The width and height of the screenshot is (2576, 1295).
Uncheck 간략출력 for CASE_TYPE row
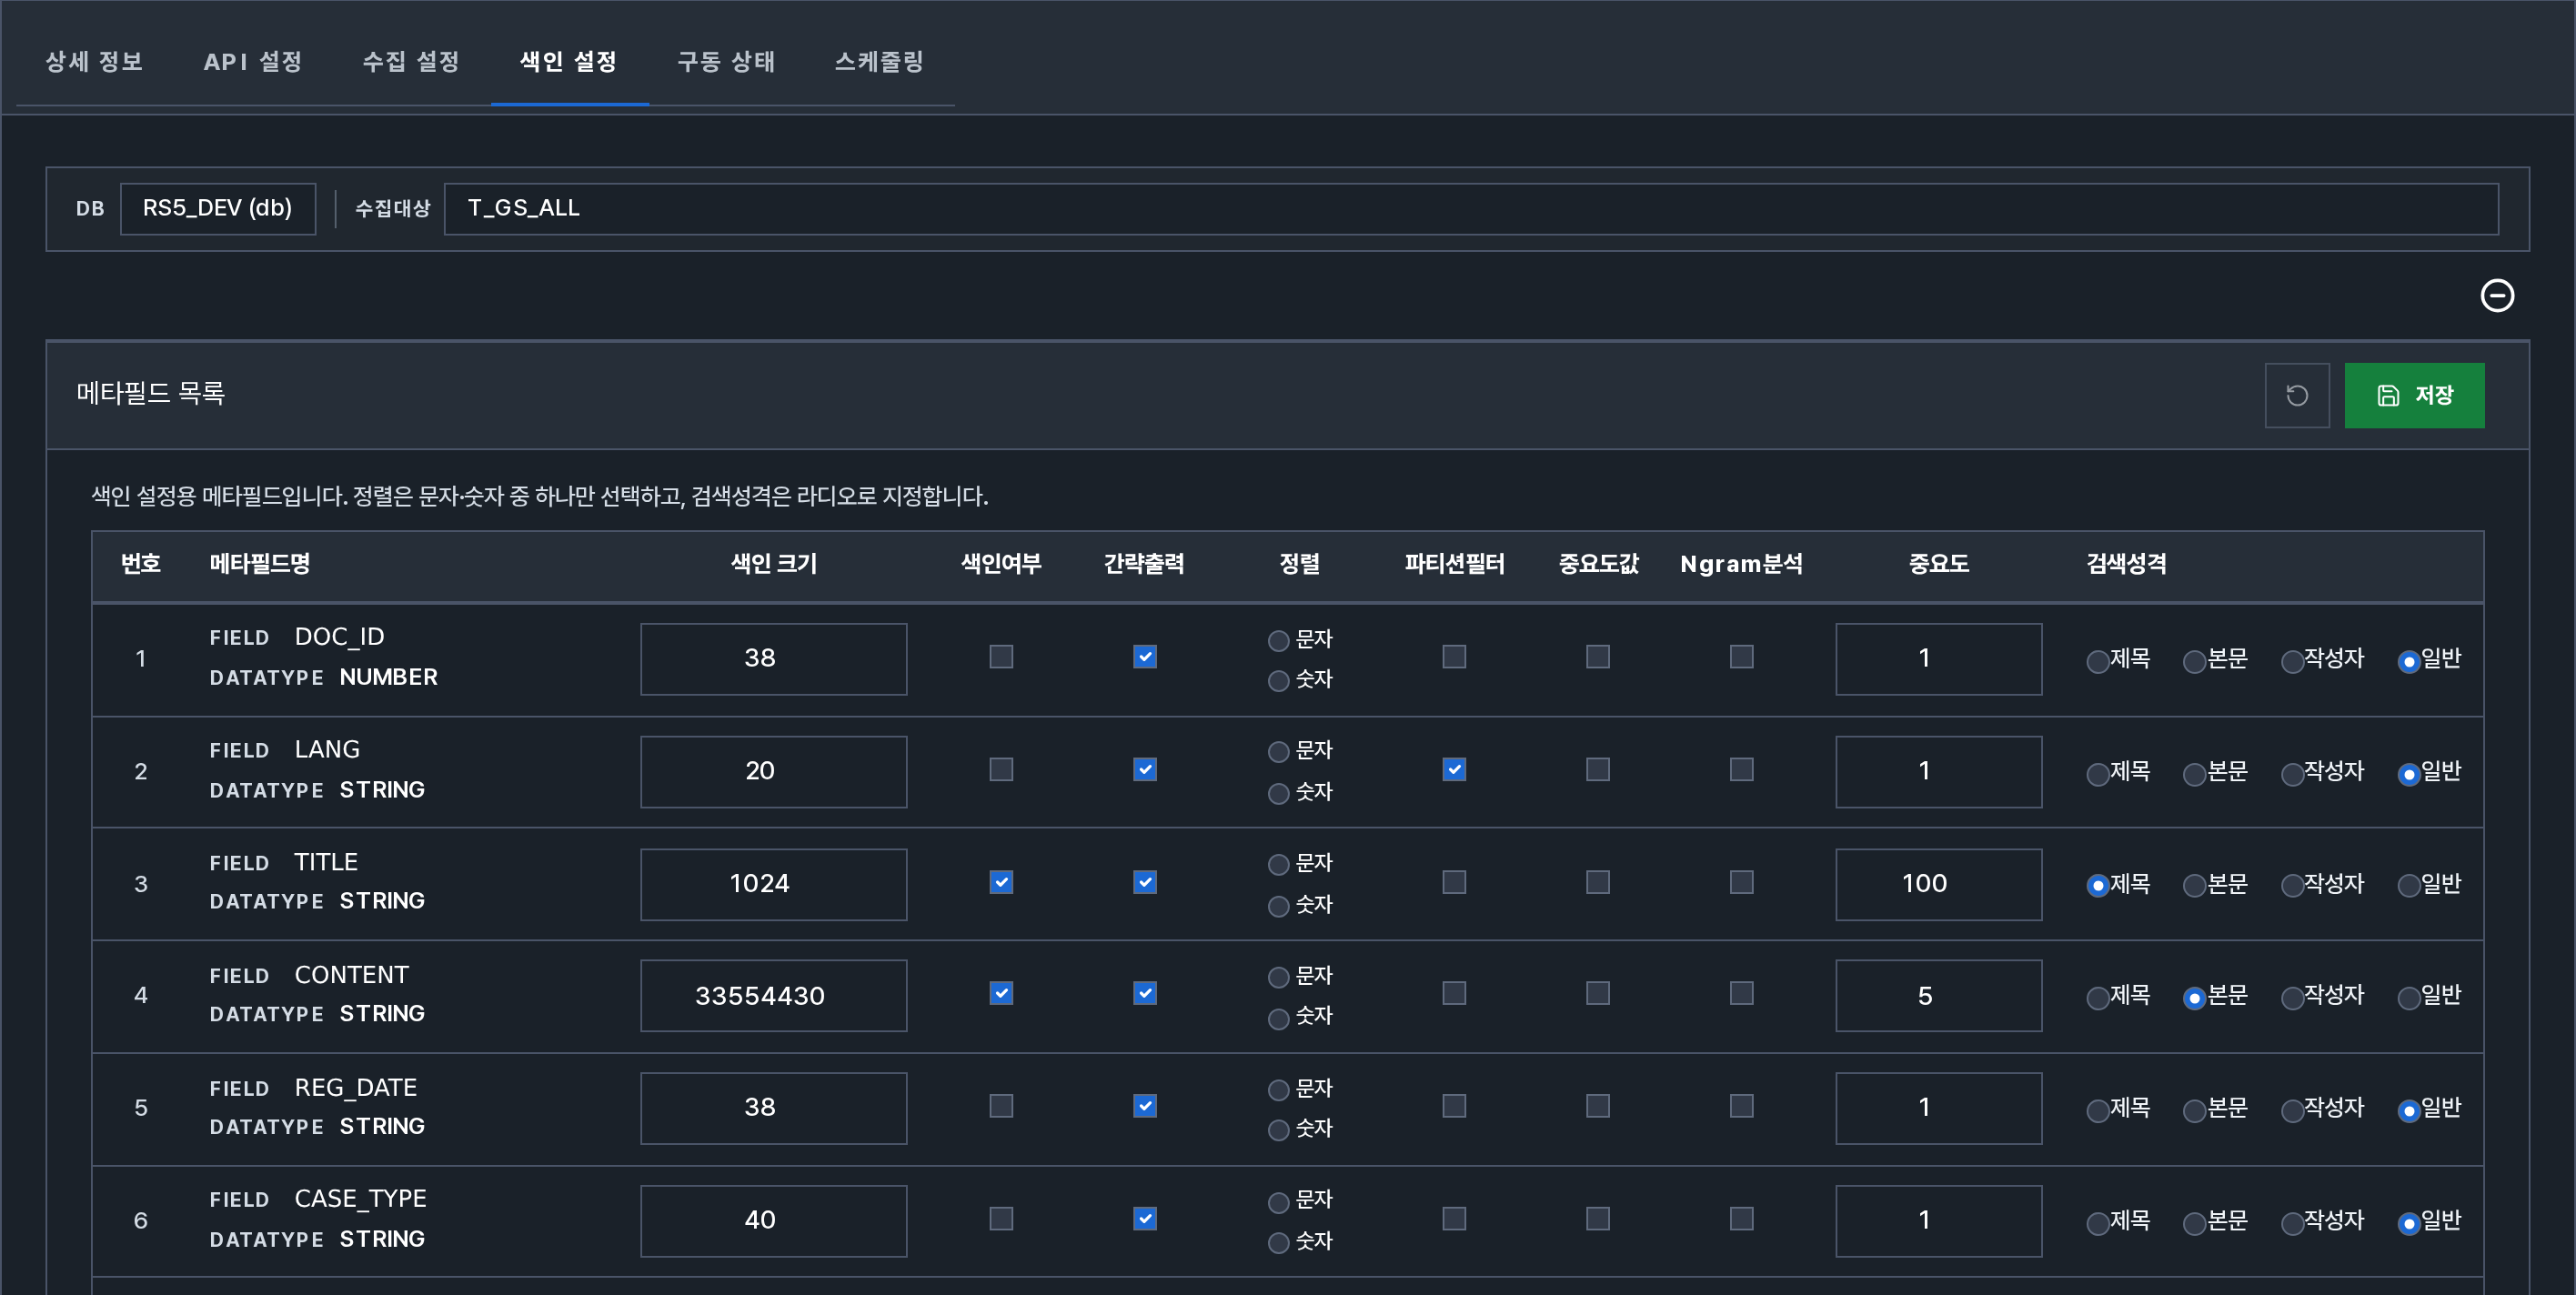click(1145, 1218)
